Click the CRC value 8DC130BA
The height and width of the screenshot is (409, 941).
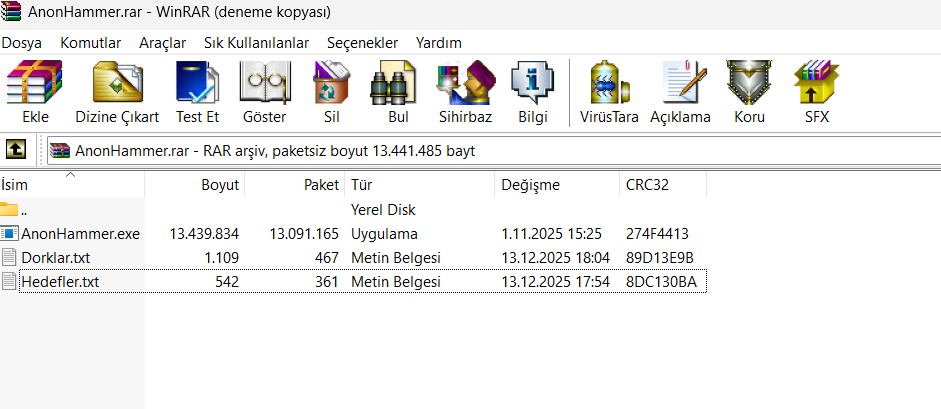click(x=661, y=281)
